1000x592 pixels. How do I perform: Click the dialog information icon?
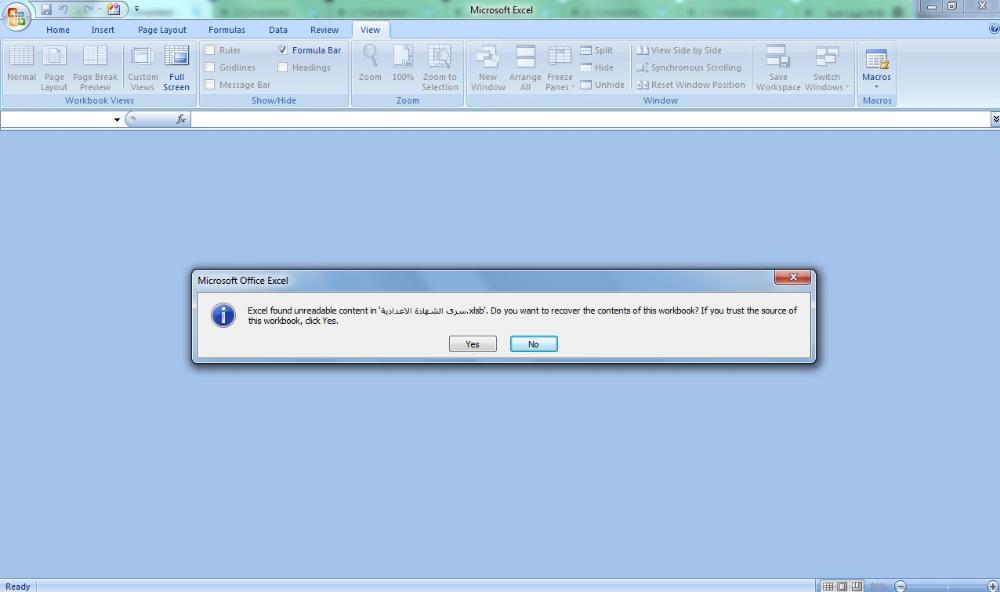[223, 316]
